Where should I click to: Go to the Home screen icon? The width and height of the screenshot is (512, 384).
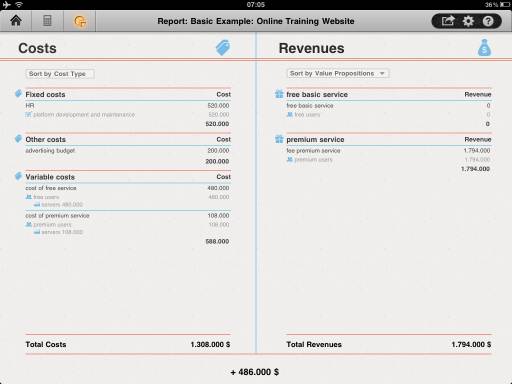click(x=16, y=21)
